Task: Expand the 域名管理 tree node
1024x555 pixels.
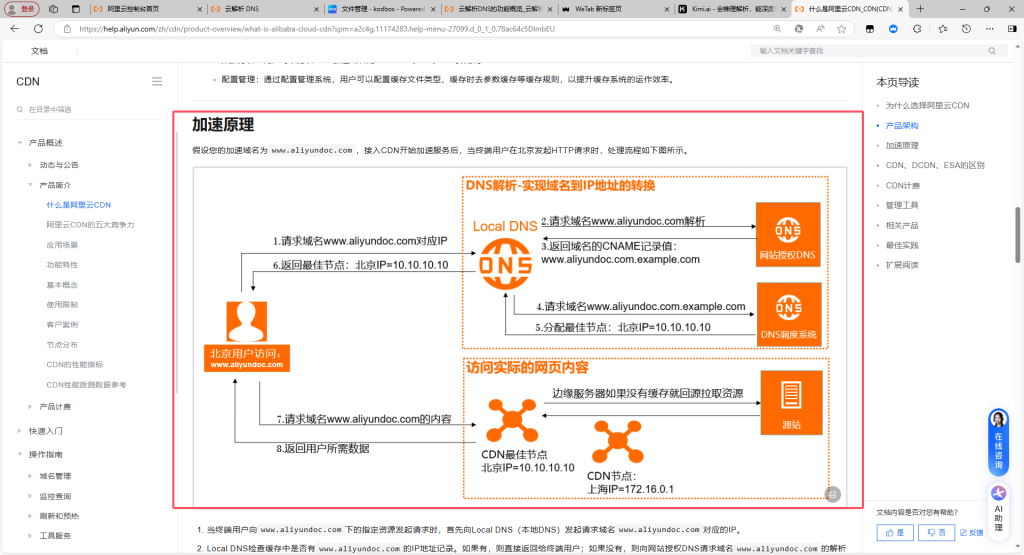Action: click(x=31, y=476)
